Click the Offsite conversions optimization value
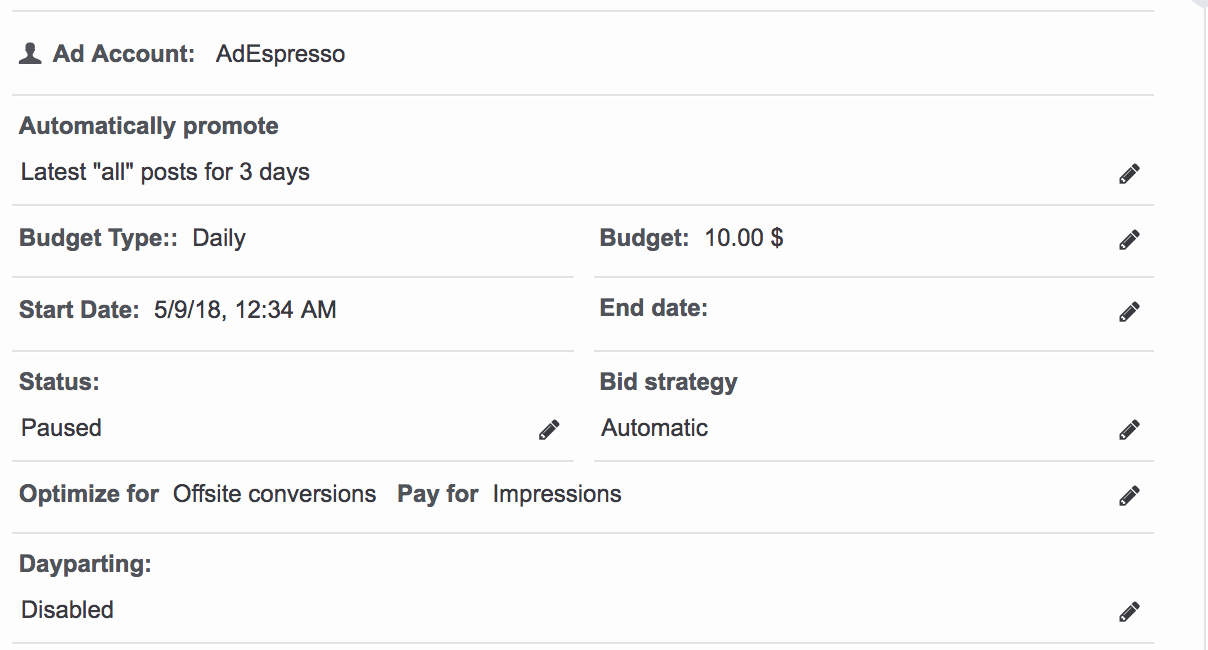This screenshot has width=1208, height=650. [x=275, y=494]
